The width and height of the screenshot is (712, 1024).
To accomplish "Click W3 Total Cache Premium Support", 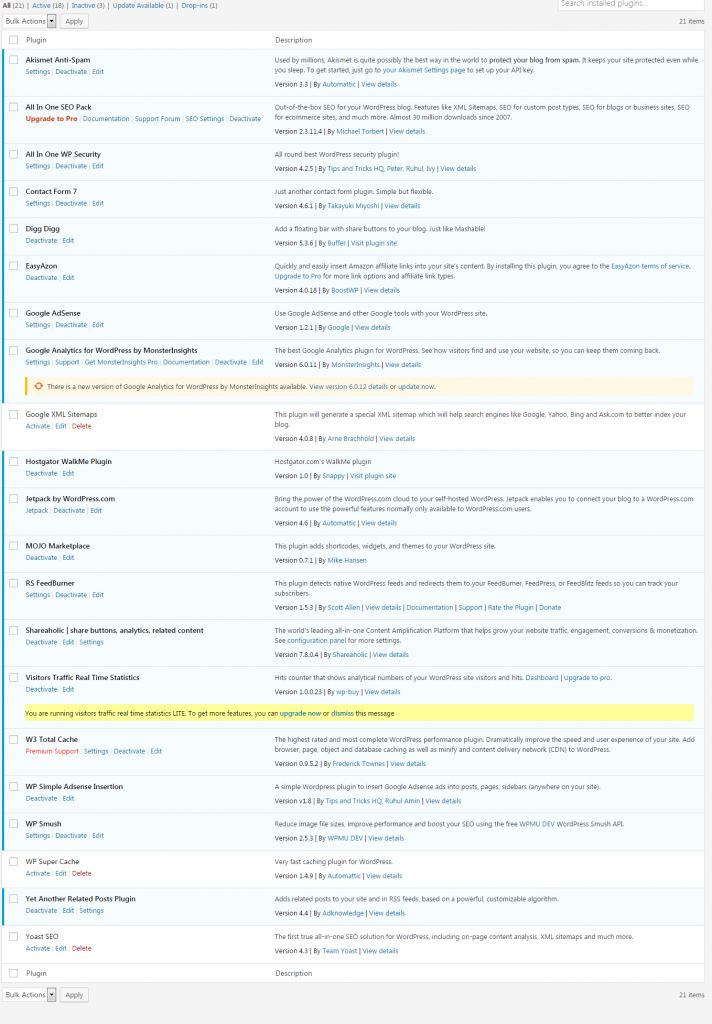I will coord(52,751).
